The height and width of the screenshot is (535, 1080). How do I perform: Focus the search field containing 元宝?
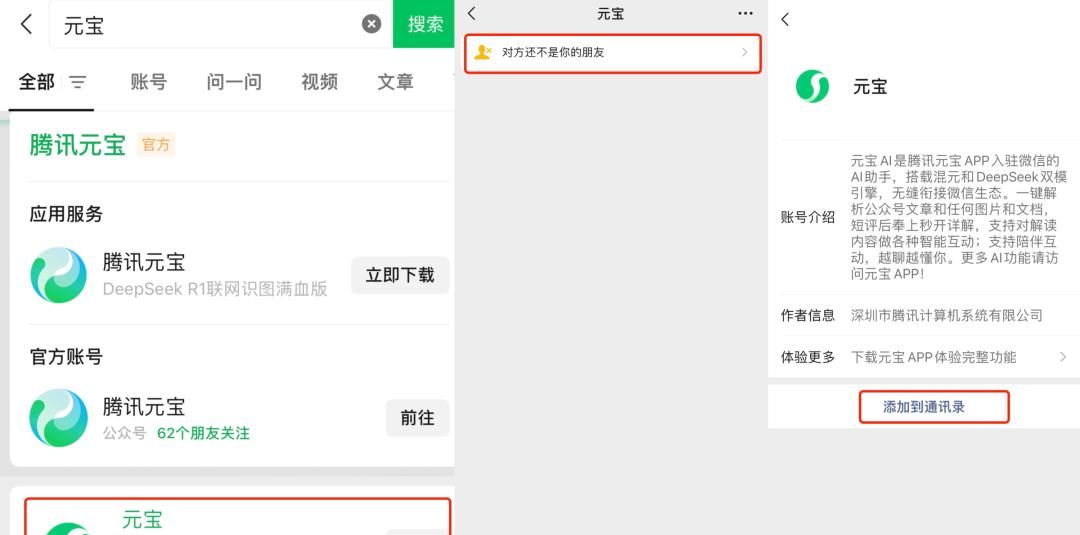pyautogui.click(x=220, y=25)
